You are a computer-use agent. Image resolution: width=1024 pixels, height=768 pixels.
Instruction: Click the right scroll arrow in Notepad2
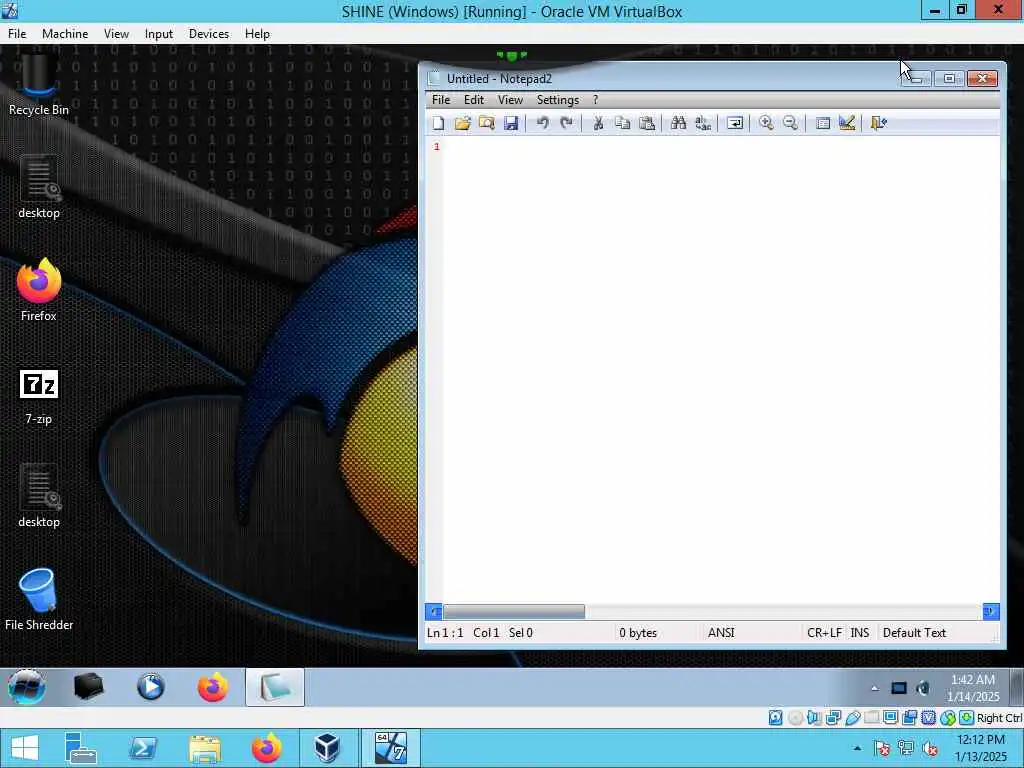coord(991,612)
